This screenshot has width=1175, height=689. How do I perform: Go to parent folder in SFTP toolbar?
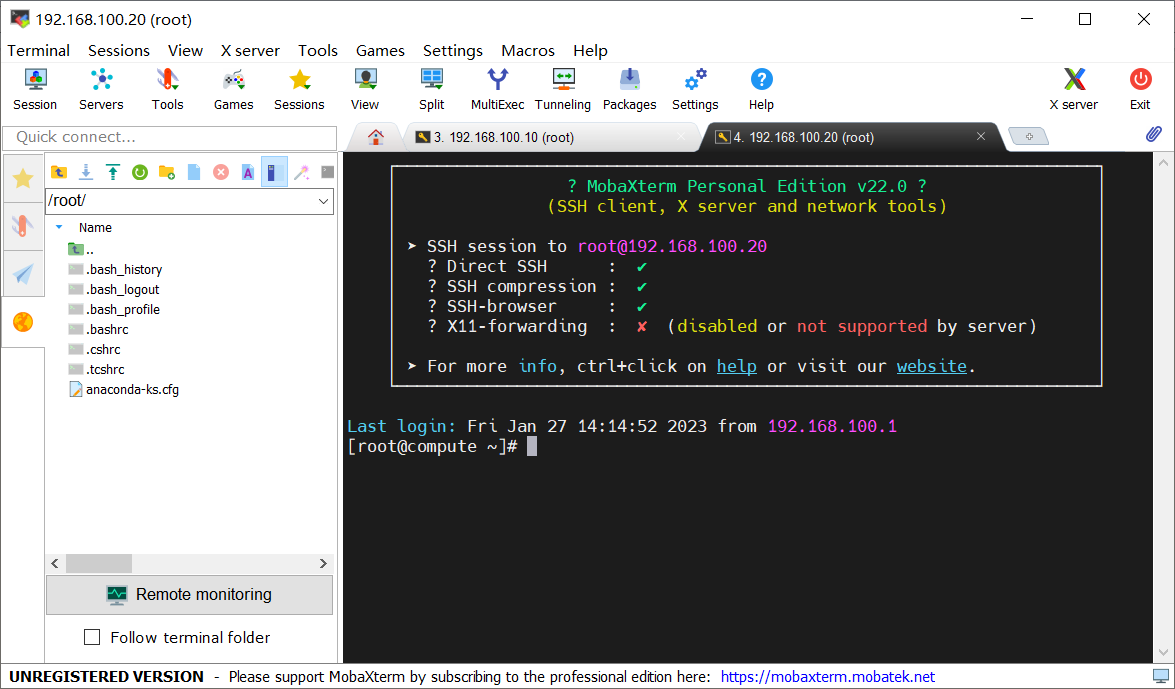59,172
